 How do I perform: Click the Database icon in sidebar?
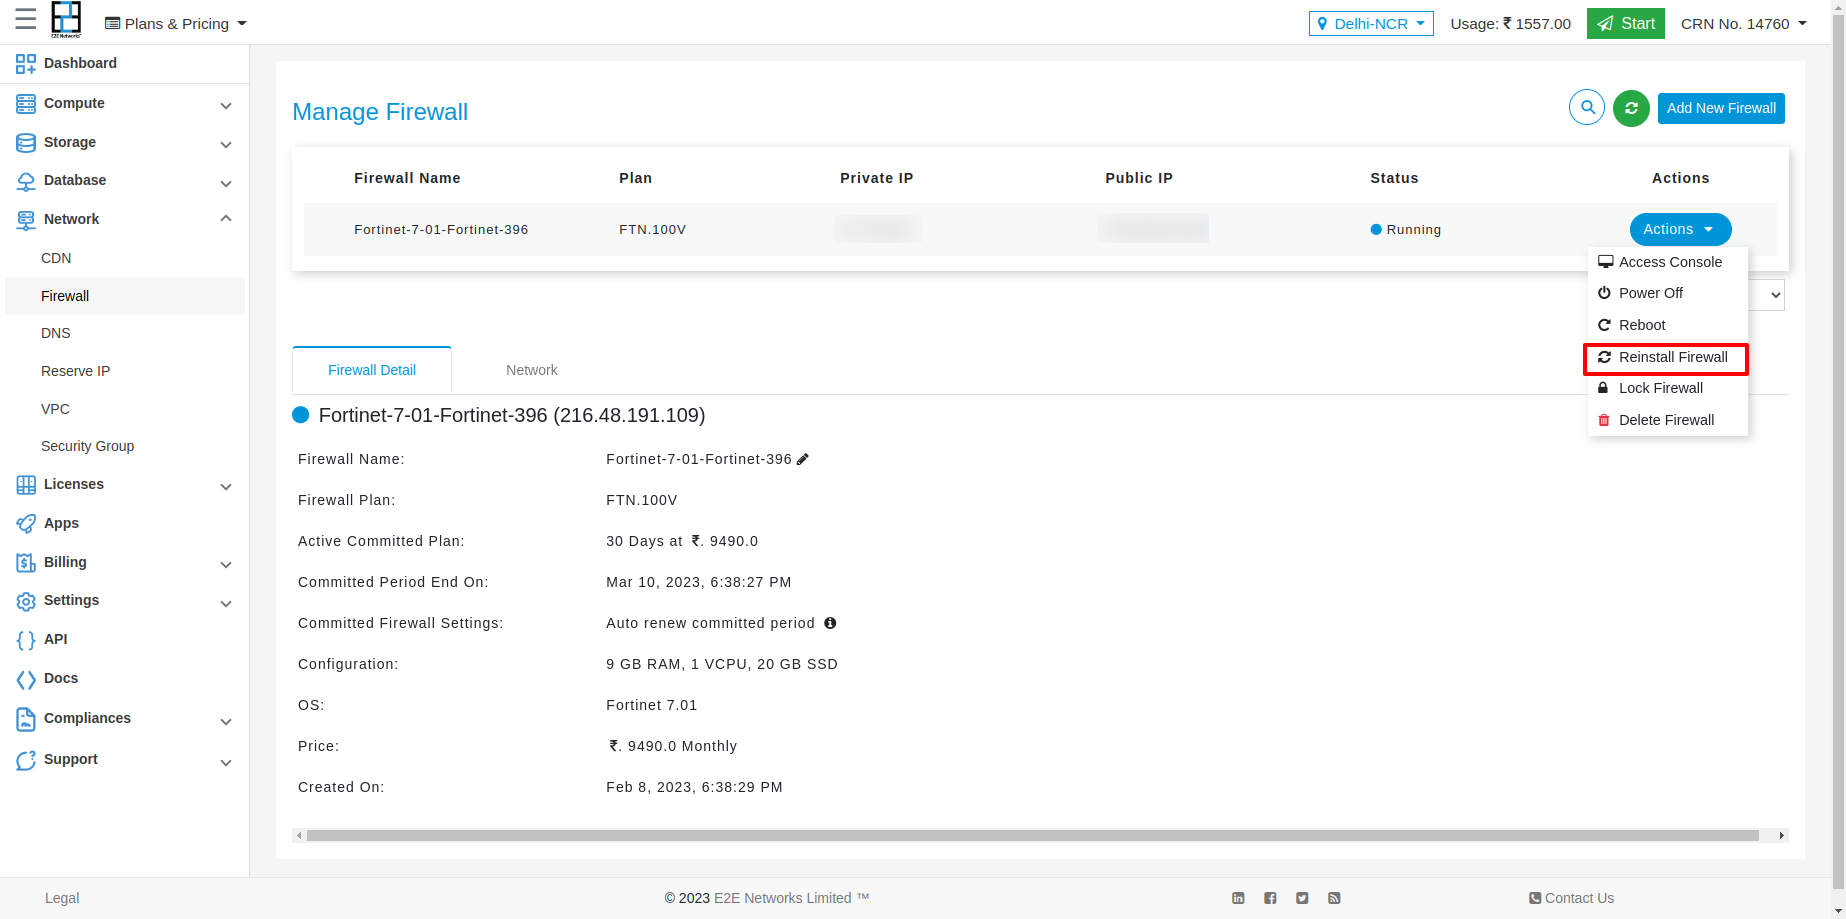[x=26, y=181]
